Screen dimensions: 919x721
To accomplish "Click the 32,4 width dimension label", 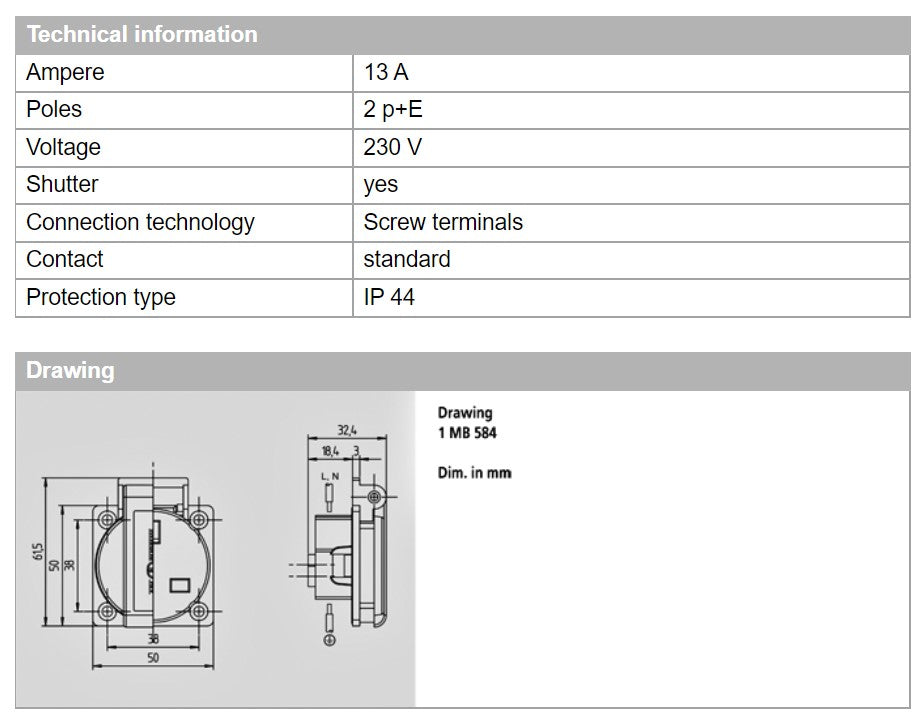I will pyautogui.click(x=345, y=429).
